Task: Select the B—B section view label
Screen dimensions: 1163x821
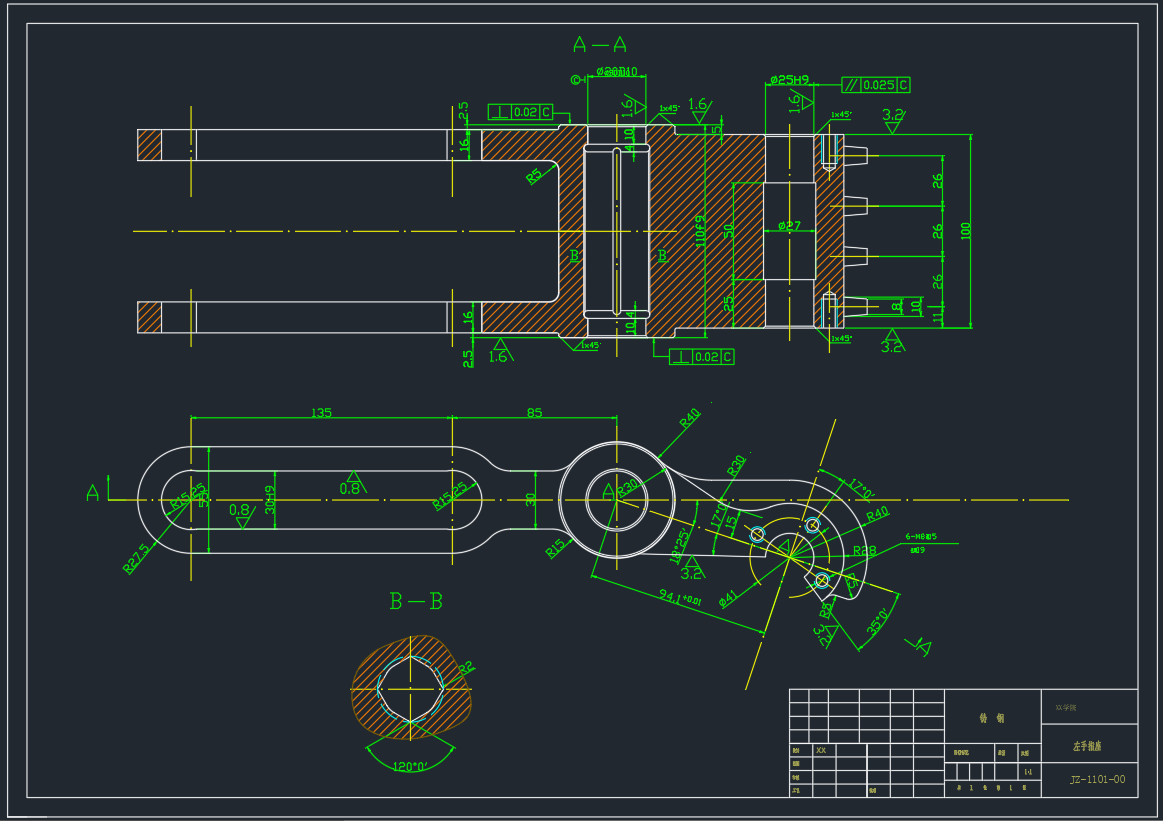Action: pyautogui.click(x=416, y=601)
